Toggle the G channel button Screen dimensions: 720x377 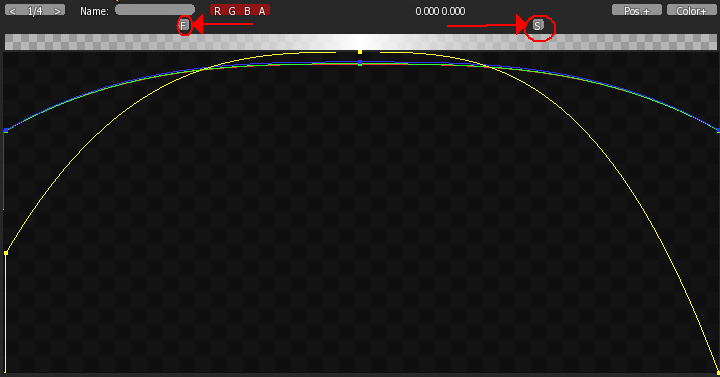[232, 11]
